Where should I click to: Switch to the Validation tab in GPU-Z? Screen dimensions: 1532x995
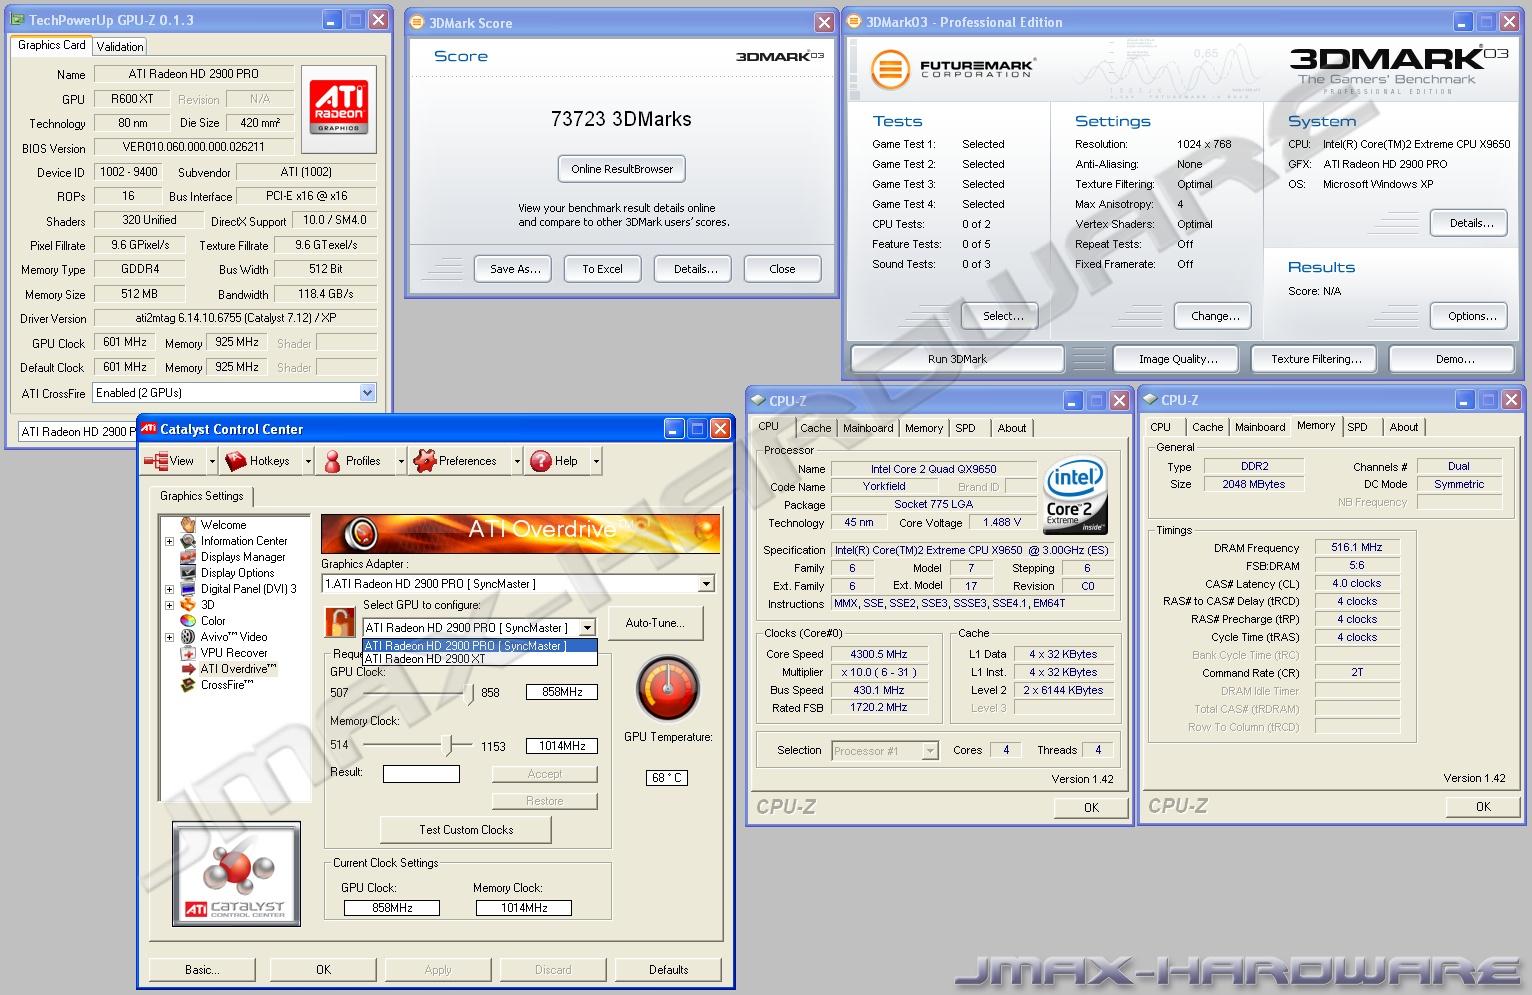click(120, 46)
